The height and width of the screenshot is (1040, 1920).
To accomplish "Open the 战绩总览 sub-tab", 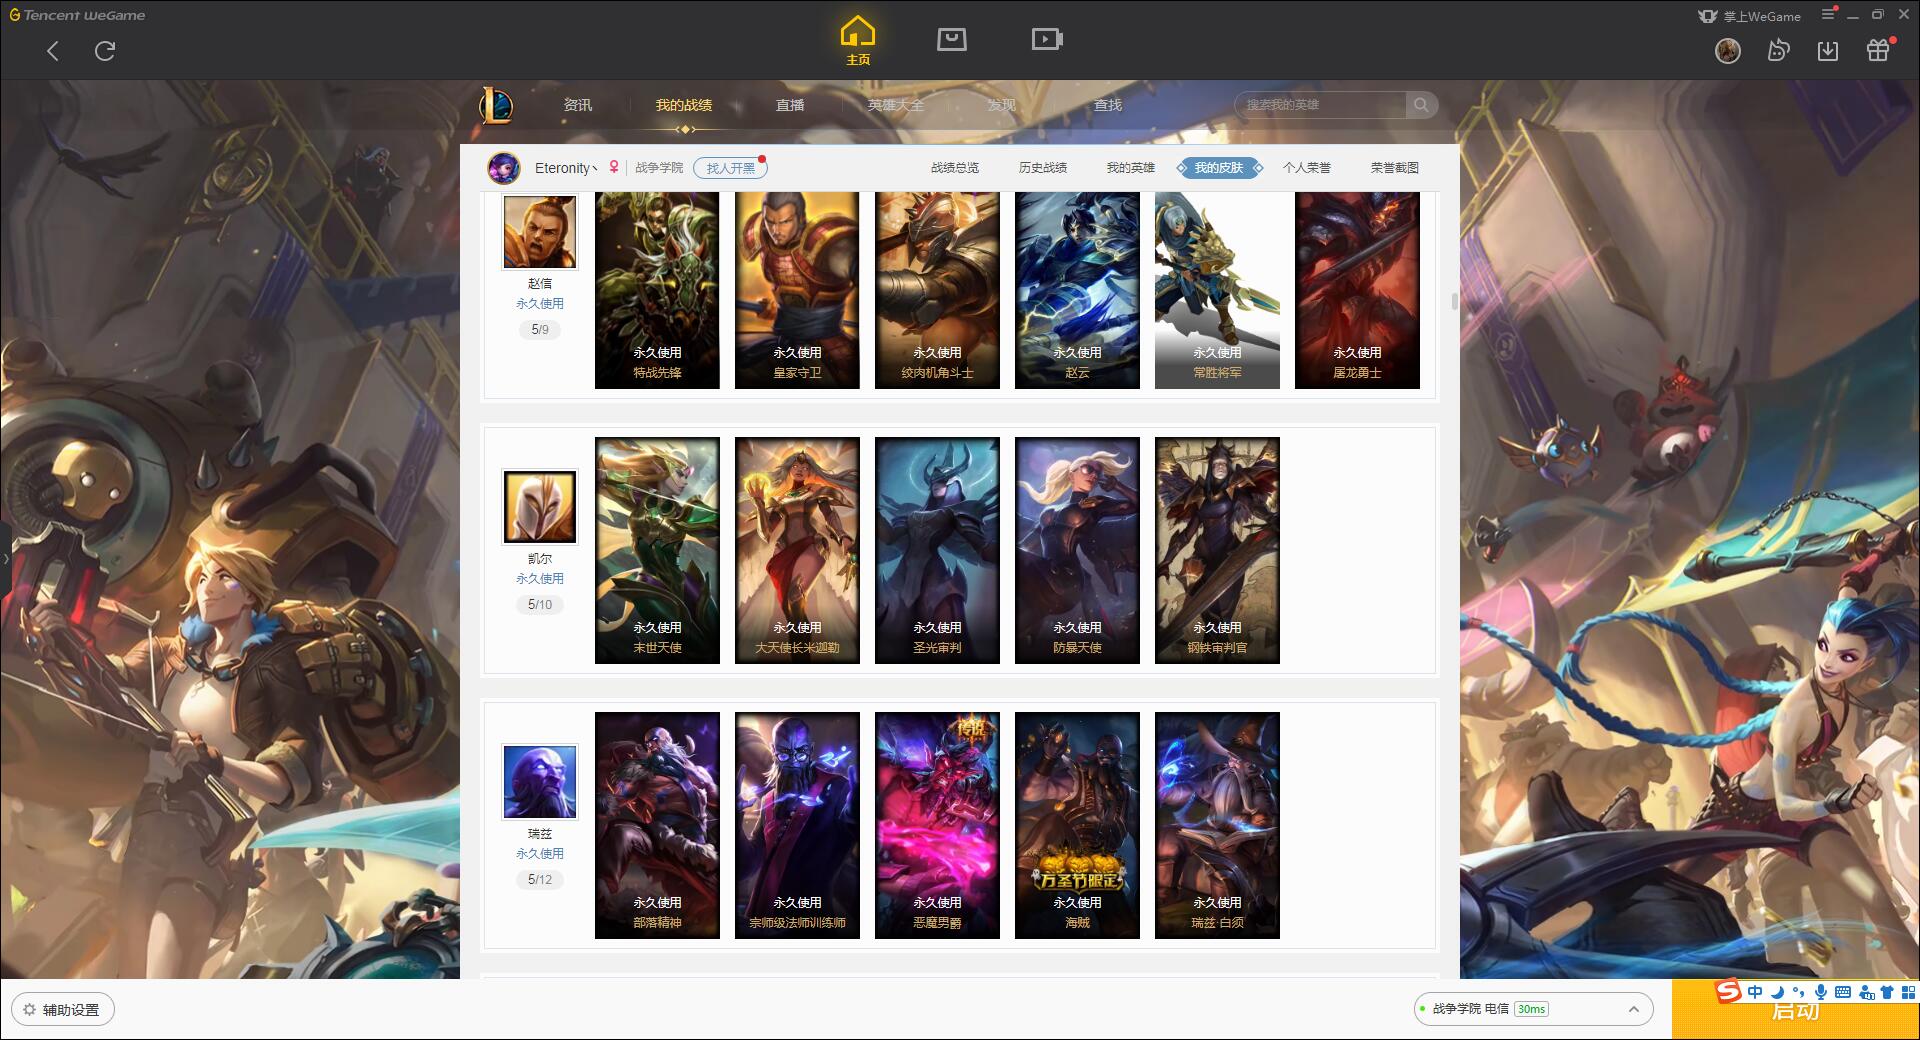I will coord(955,168).
